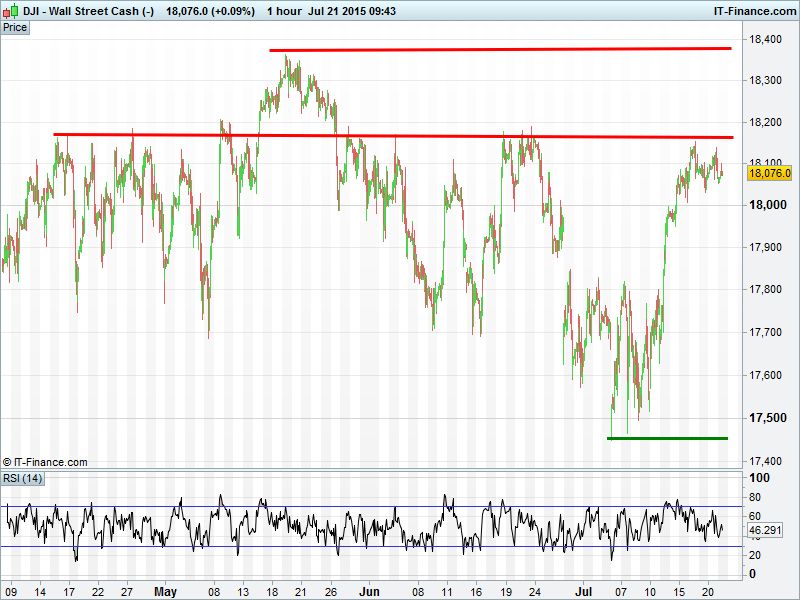Click the 18,400 price axis label
The height and width of the screenshot is (600, 800).
click(x=766, y=39)
